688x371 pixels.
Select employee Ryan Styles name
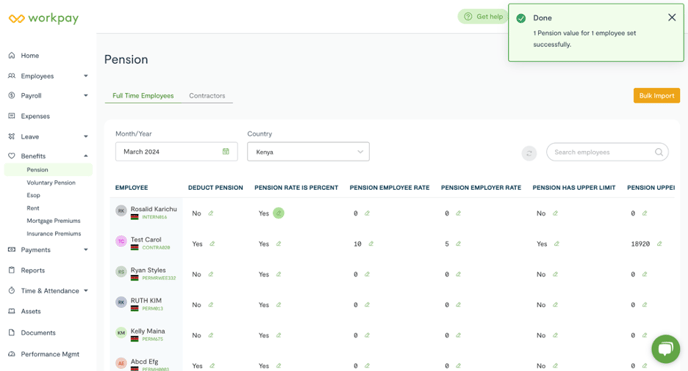pyautogui.click(x=148, y=270)
